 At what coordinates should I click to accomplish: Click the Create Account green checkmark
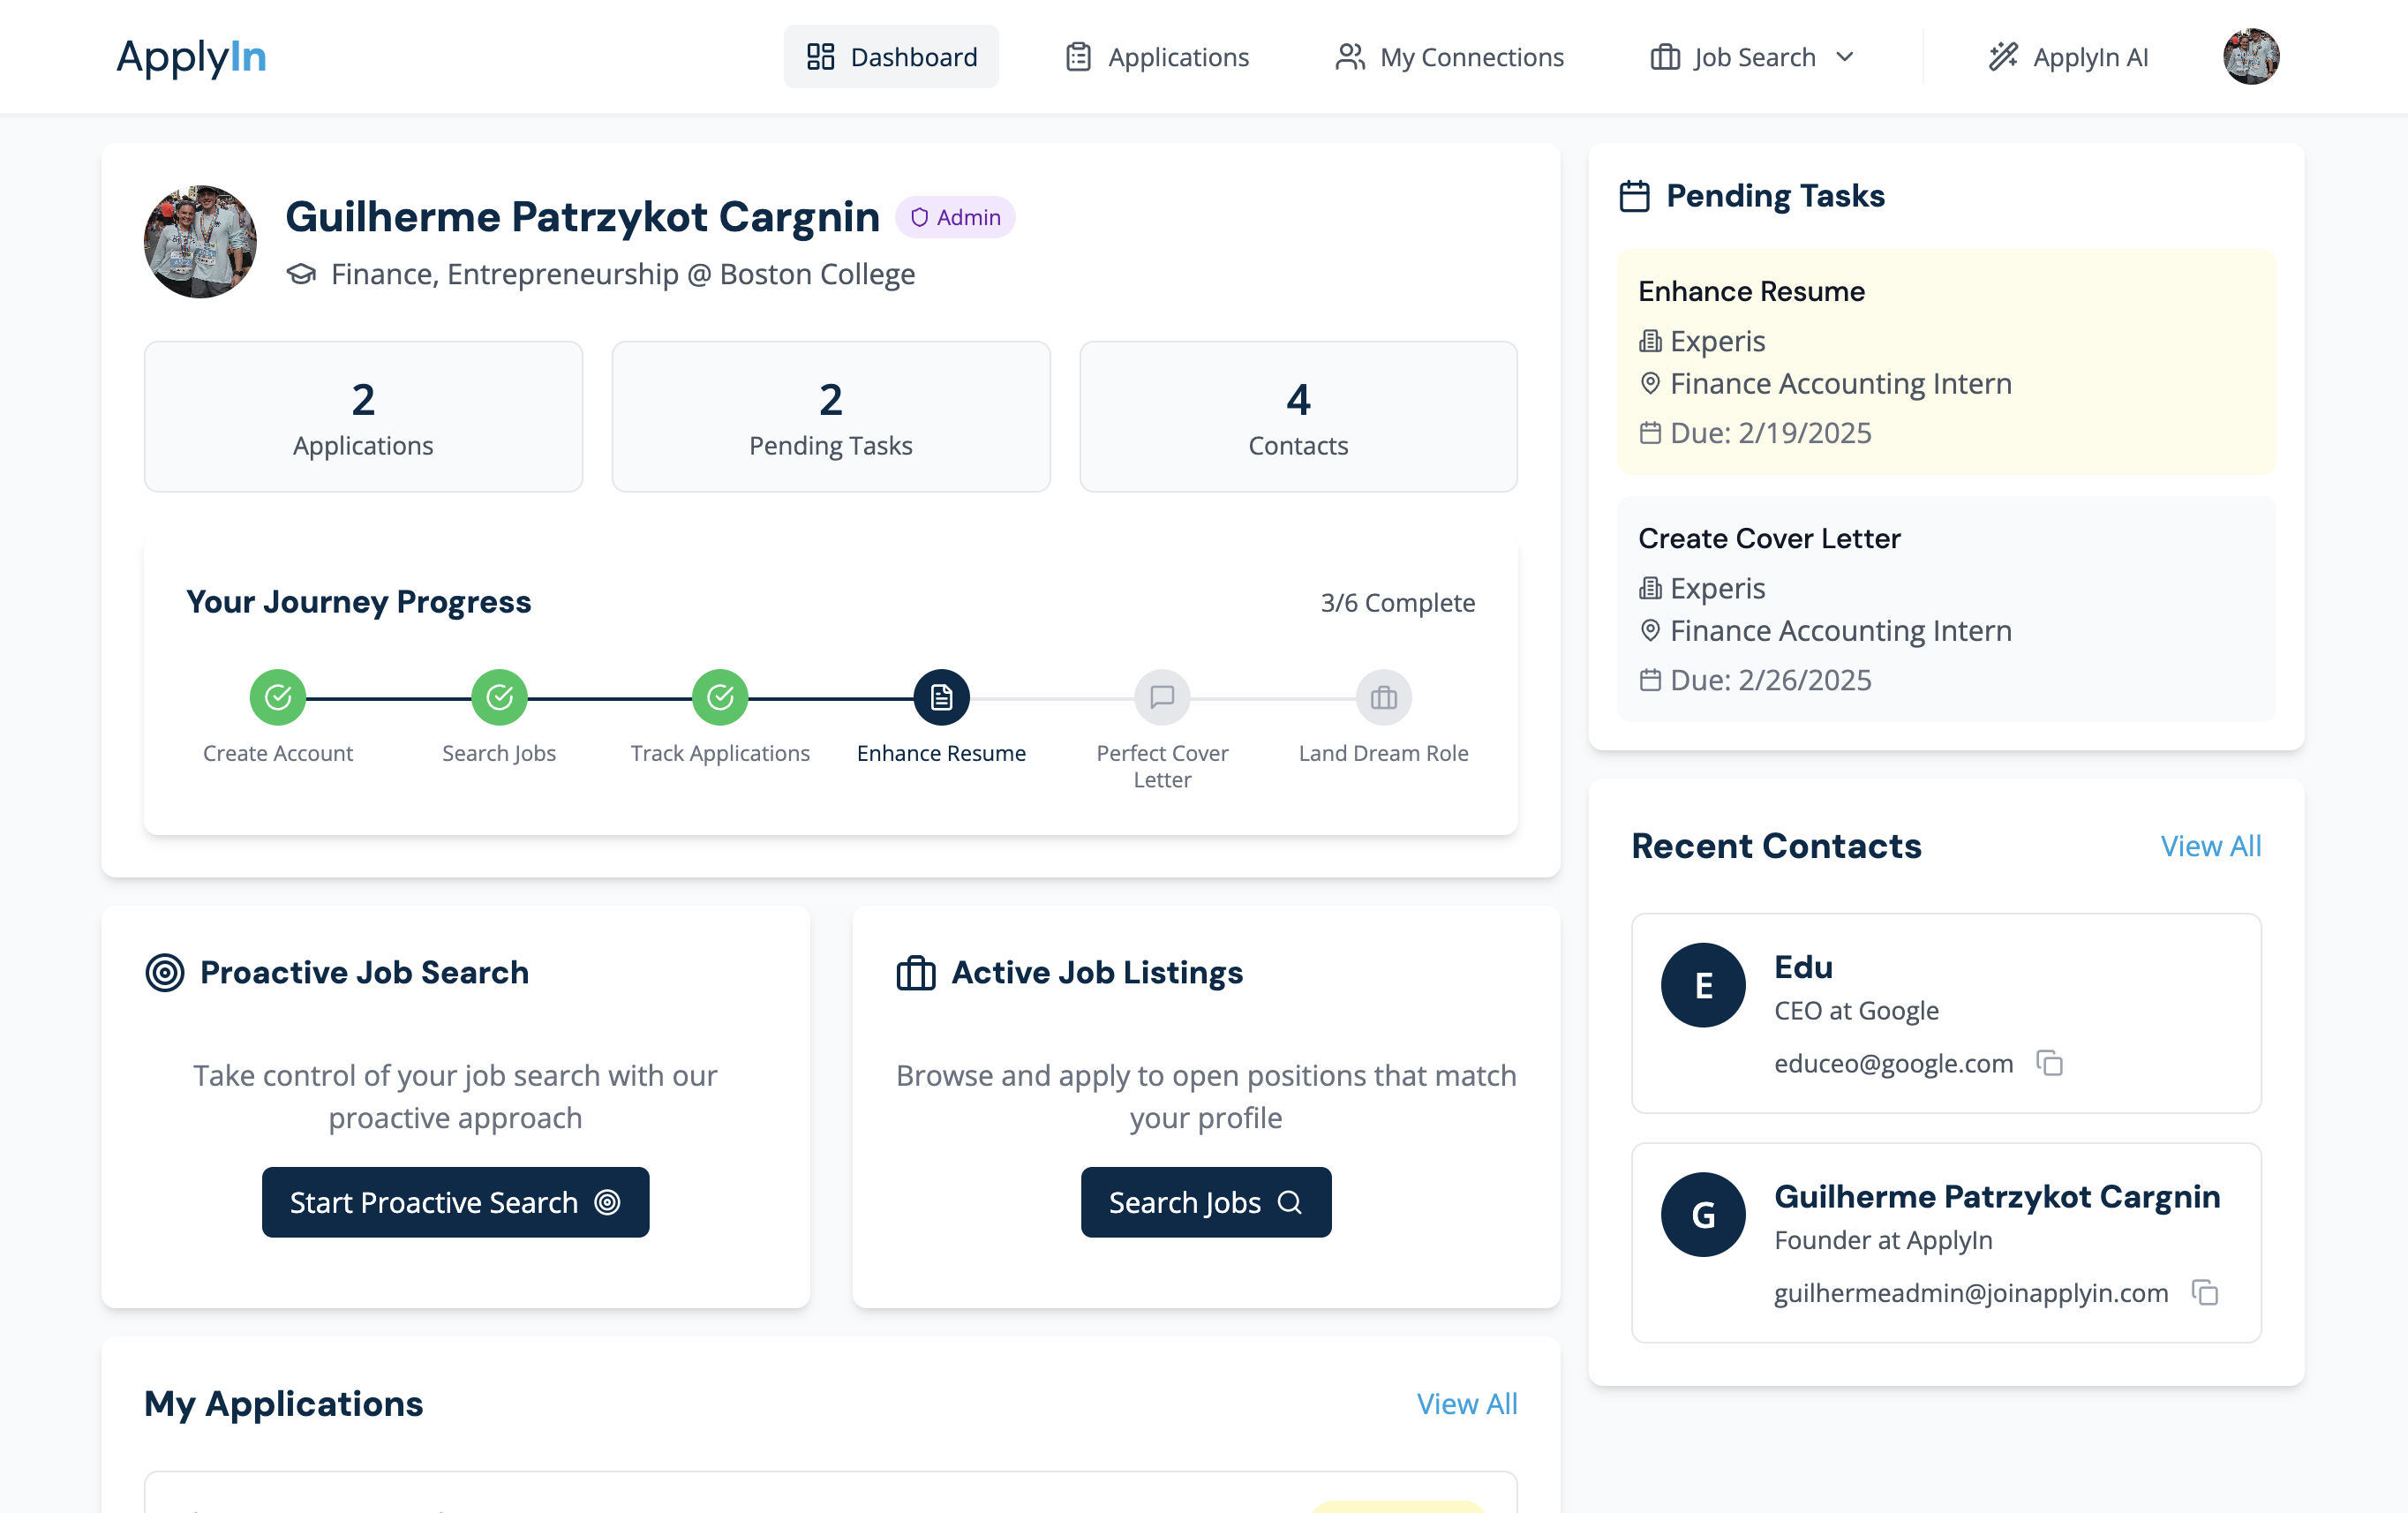click(x=278, y=697)
